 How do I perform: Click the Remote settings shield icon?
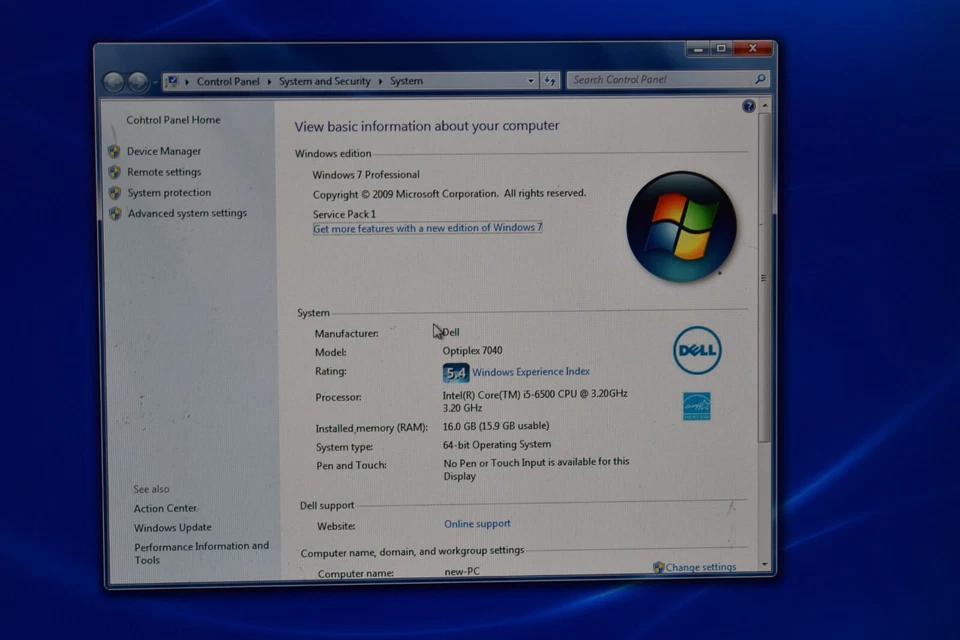pyautogui.click(x=115, y=172)
